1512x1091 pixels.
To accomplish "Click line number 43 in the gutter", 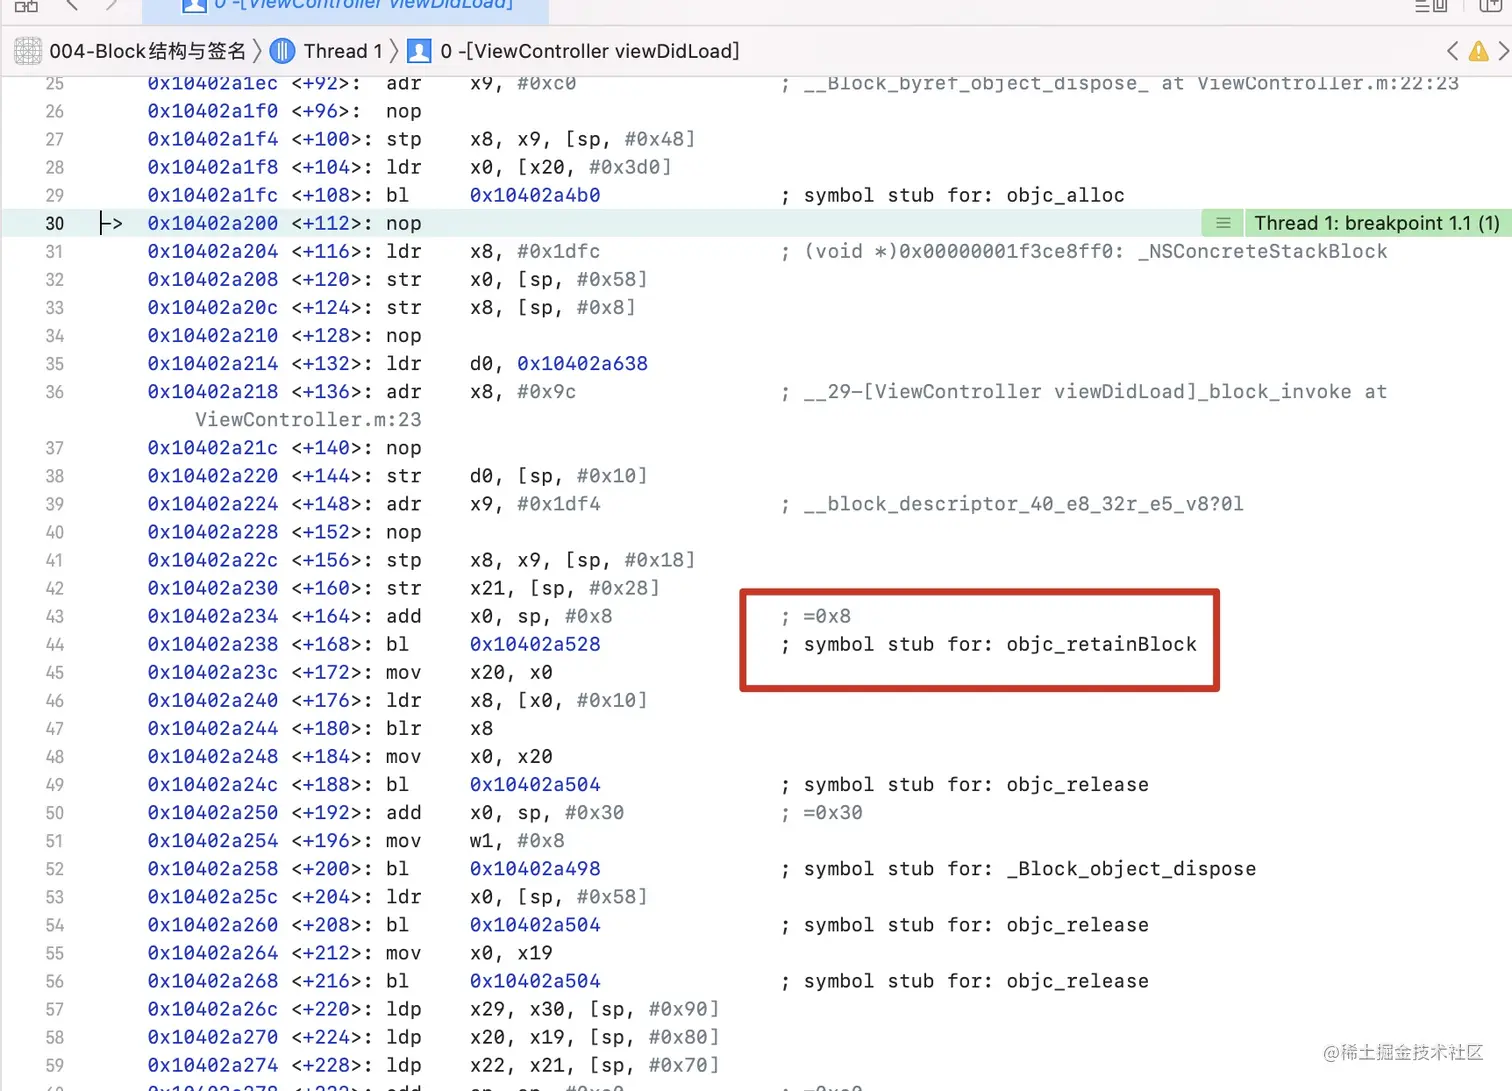I will coord(55,617).
